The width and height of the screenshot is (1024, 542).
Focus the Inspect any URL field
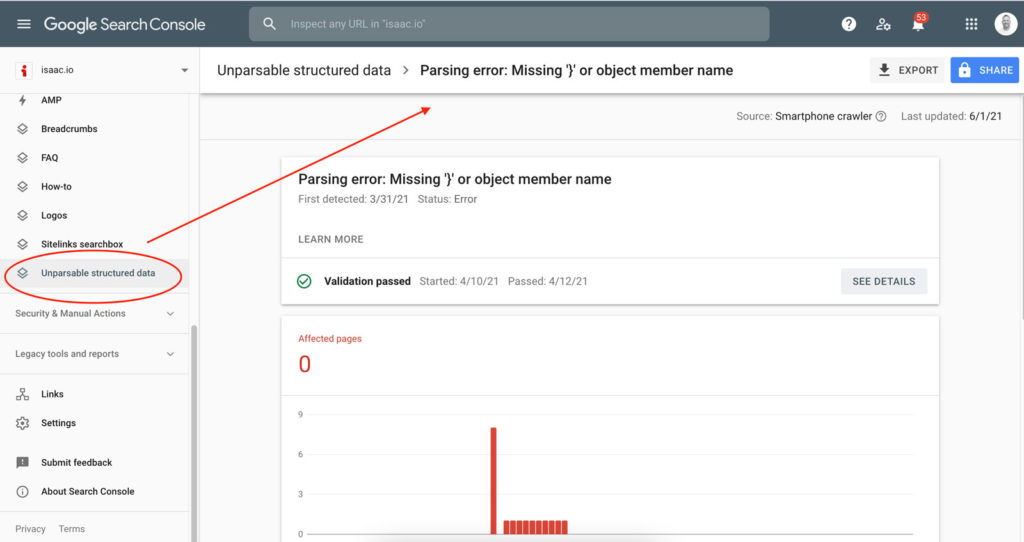pos(509,24)
